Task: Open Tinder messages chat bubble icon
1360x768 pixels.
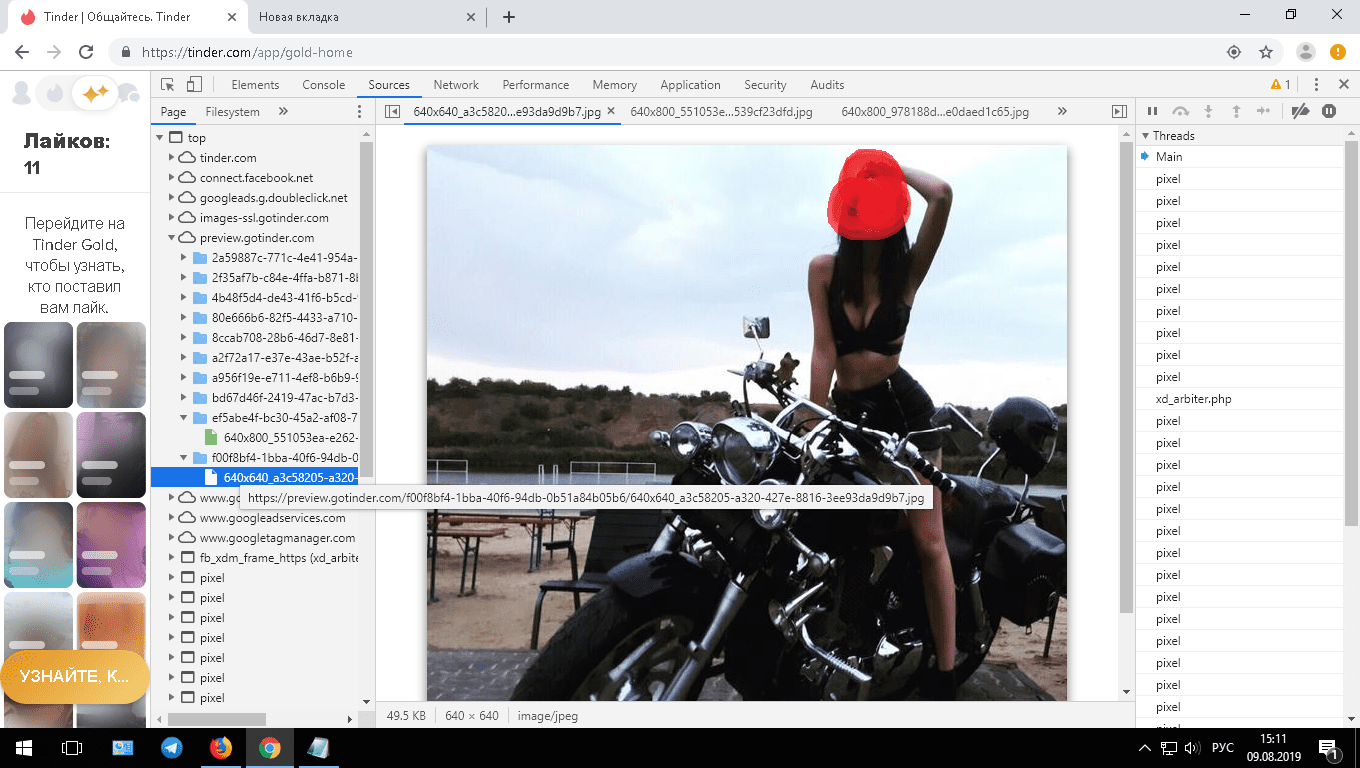Action: (128, 94)
